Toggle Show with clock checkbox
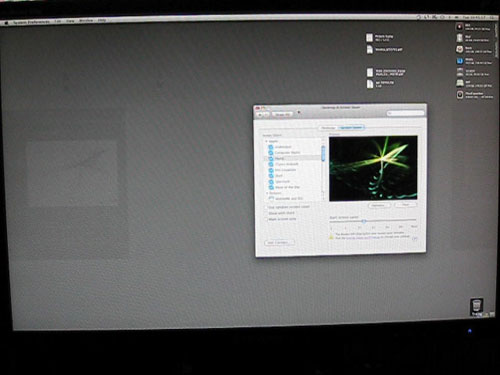 coord(266,213)
